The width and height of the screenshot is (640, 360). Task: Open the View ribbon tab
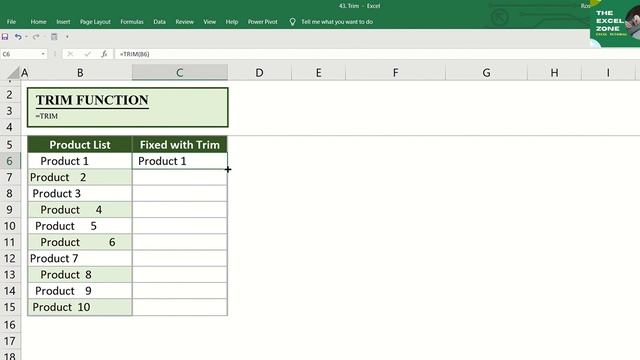pyautogui.click(x=209, y=22)
